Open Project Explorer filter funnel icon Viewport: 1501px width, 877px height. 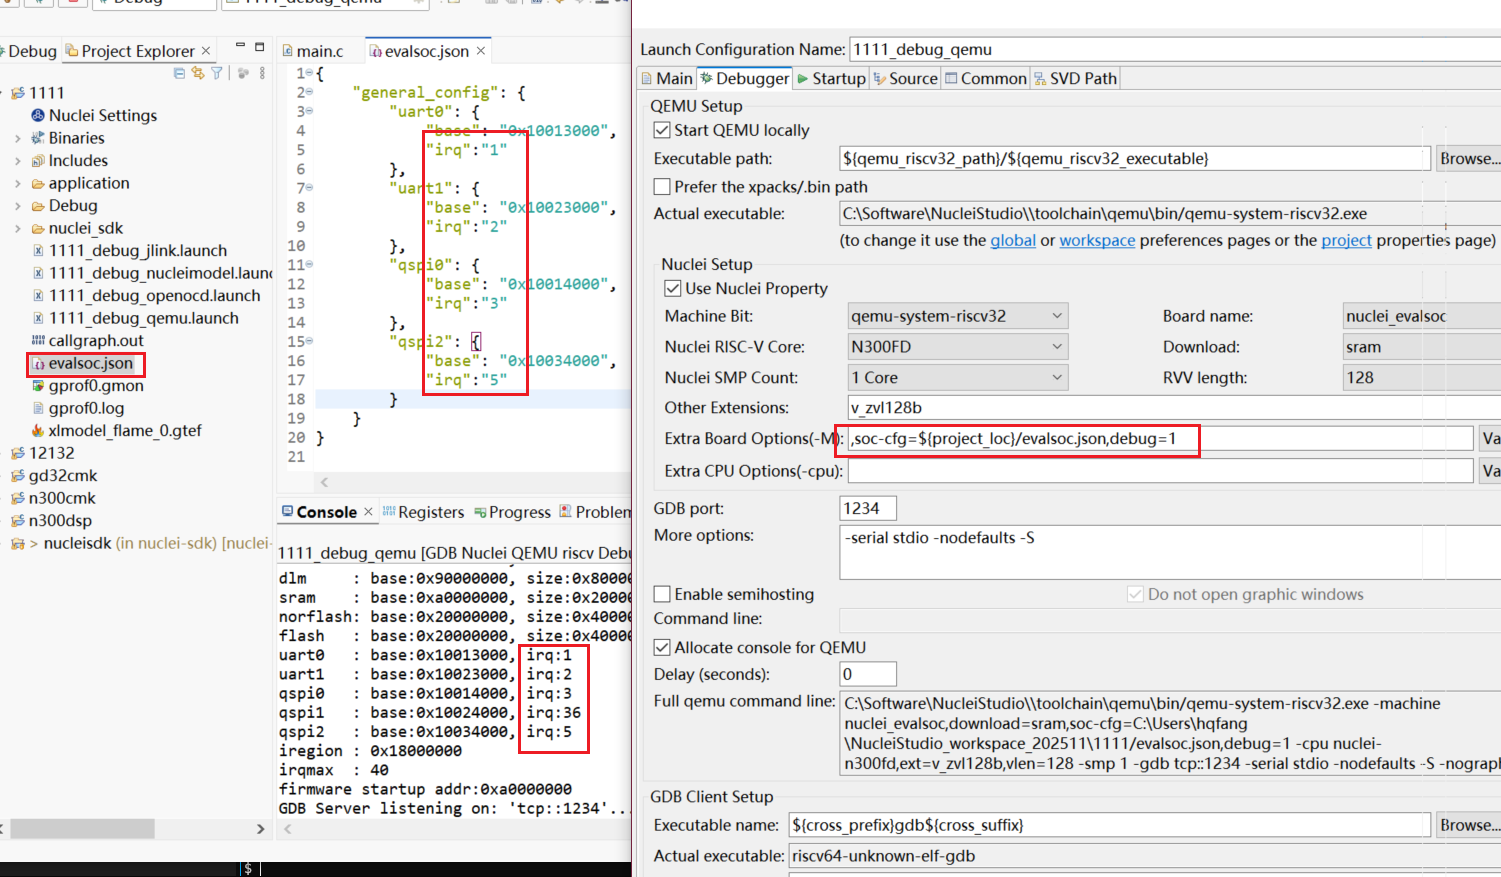[x=216, y=73]
